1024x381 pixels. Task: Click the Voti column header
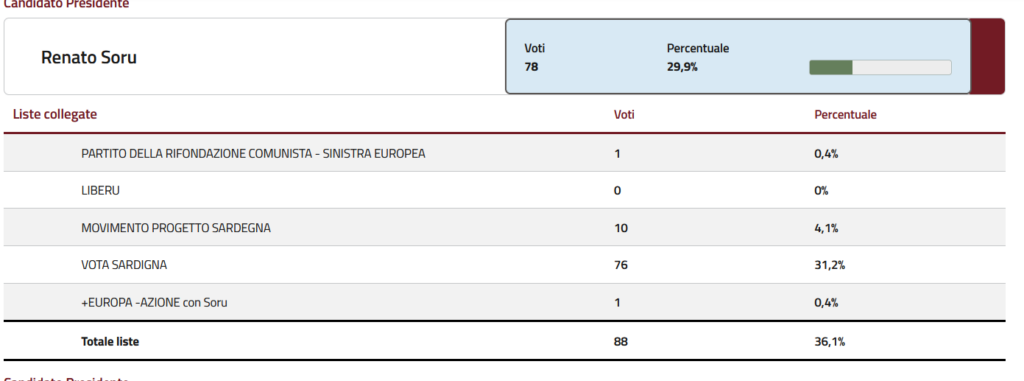tap(624, 114)
